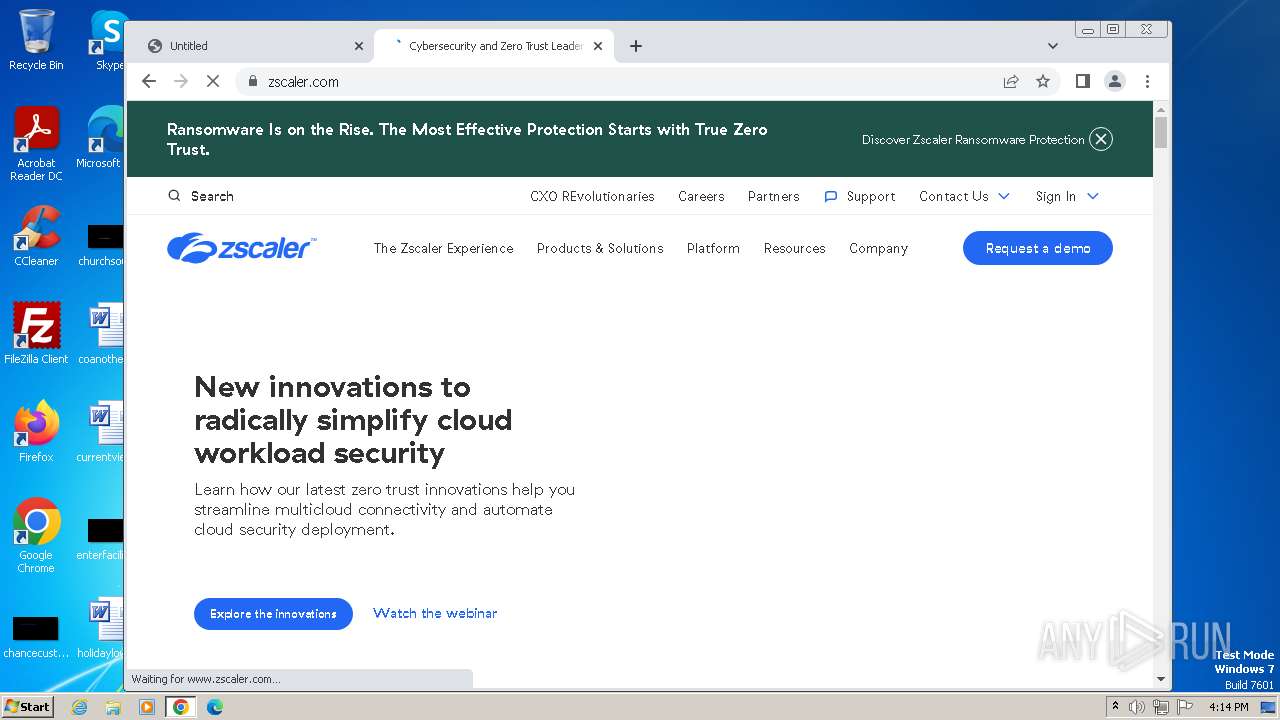The image size is (1280, 720).
Task: Open the tab search dropdown
Action: click(x=1052, y=46)
